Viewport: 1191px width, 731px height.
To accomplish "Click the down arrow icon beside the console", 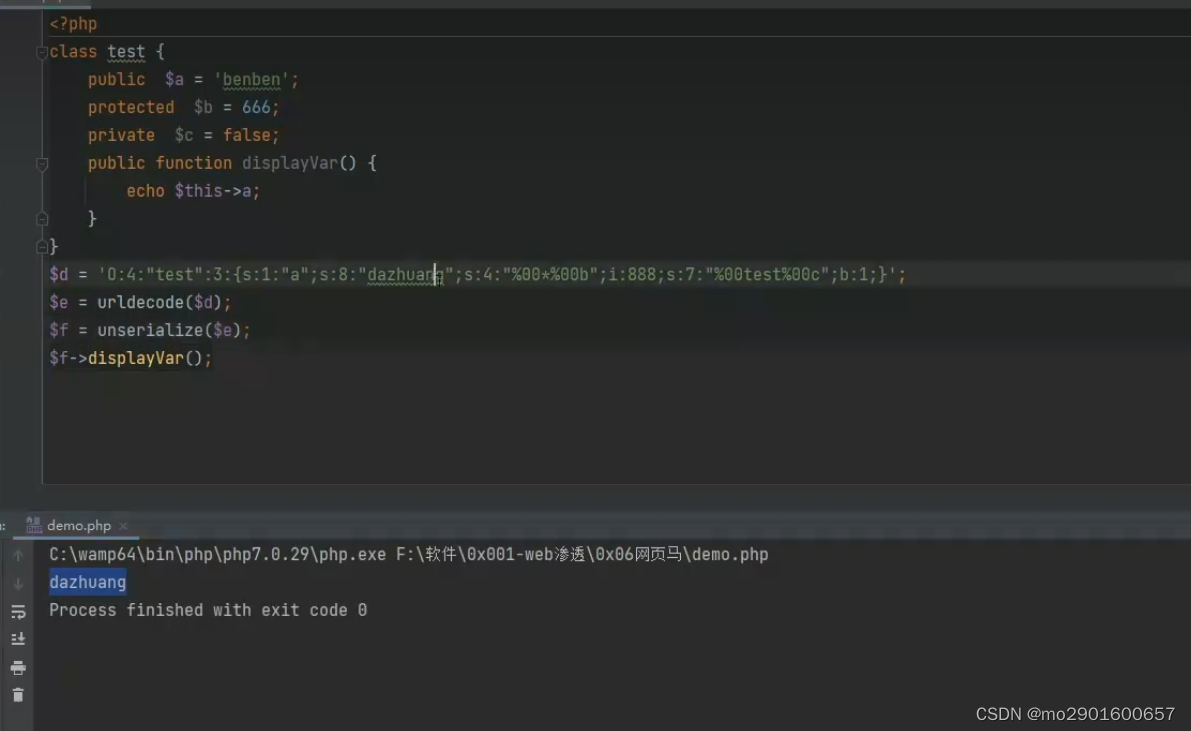I will coord(18,582).
